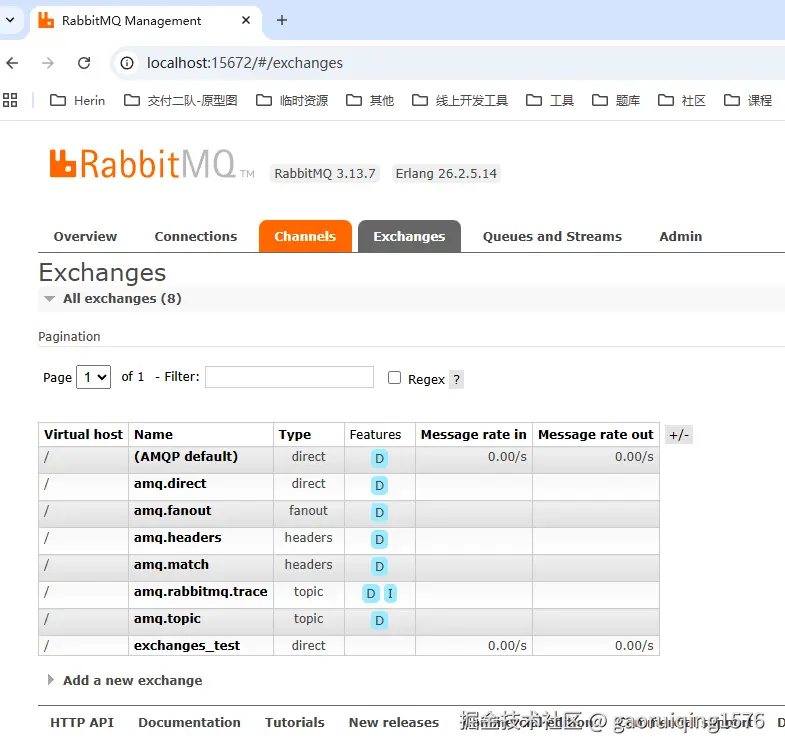Open the amq.fanout exchange
This screenshot has width=785, height=754.
pos(173,511)
